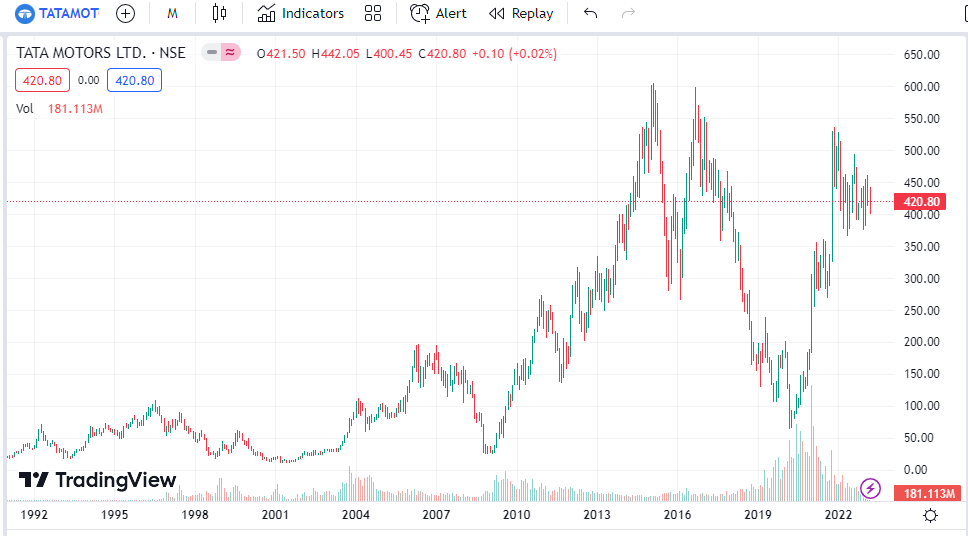Create an Alert from the toolbar
The width and height of the screenshot is (968, 536).
click(438, 13)
